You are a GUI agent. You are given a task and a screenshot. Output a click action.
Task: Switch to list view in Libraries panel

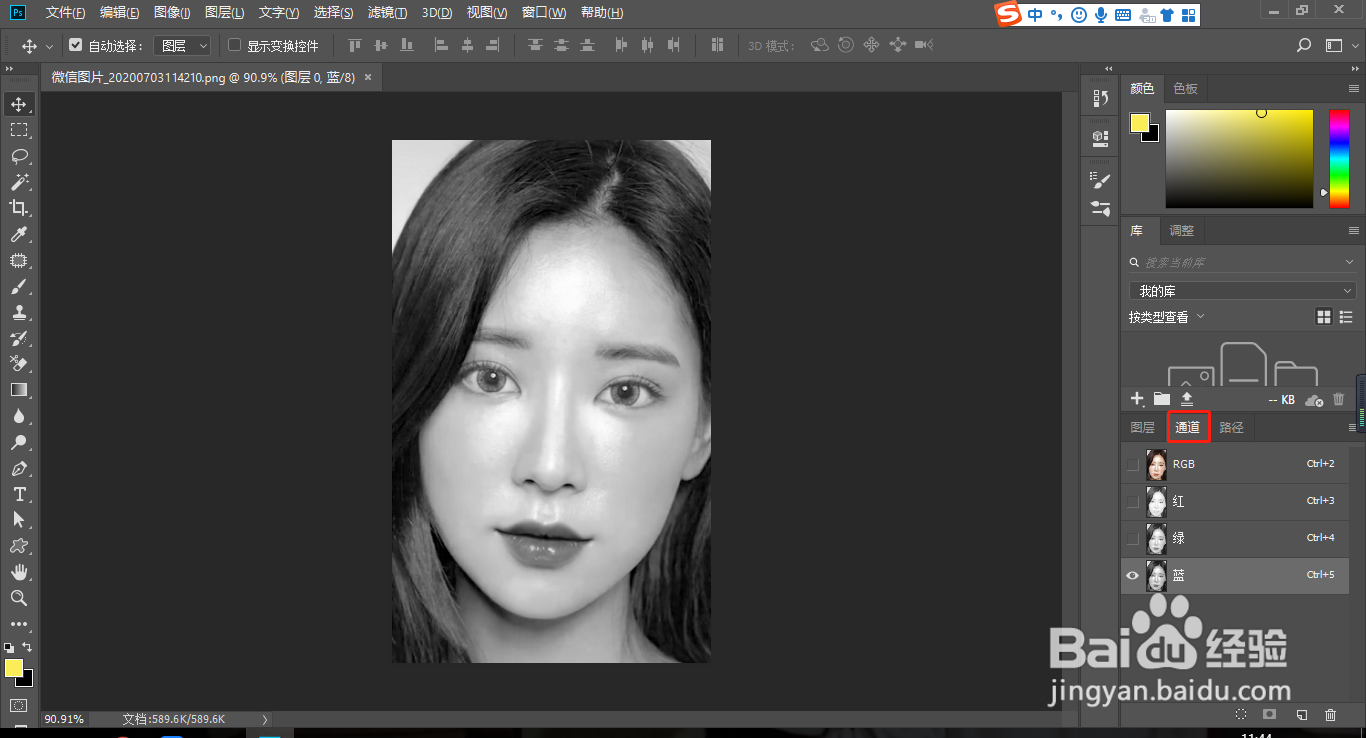(x=1345, y=317)
